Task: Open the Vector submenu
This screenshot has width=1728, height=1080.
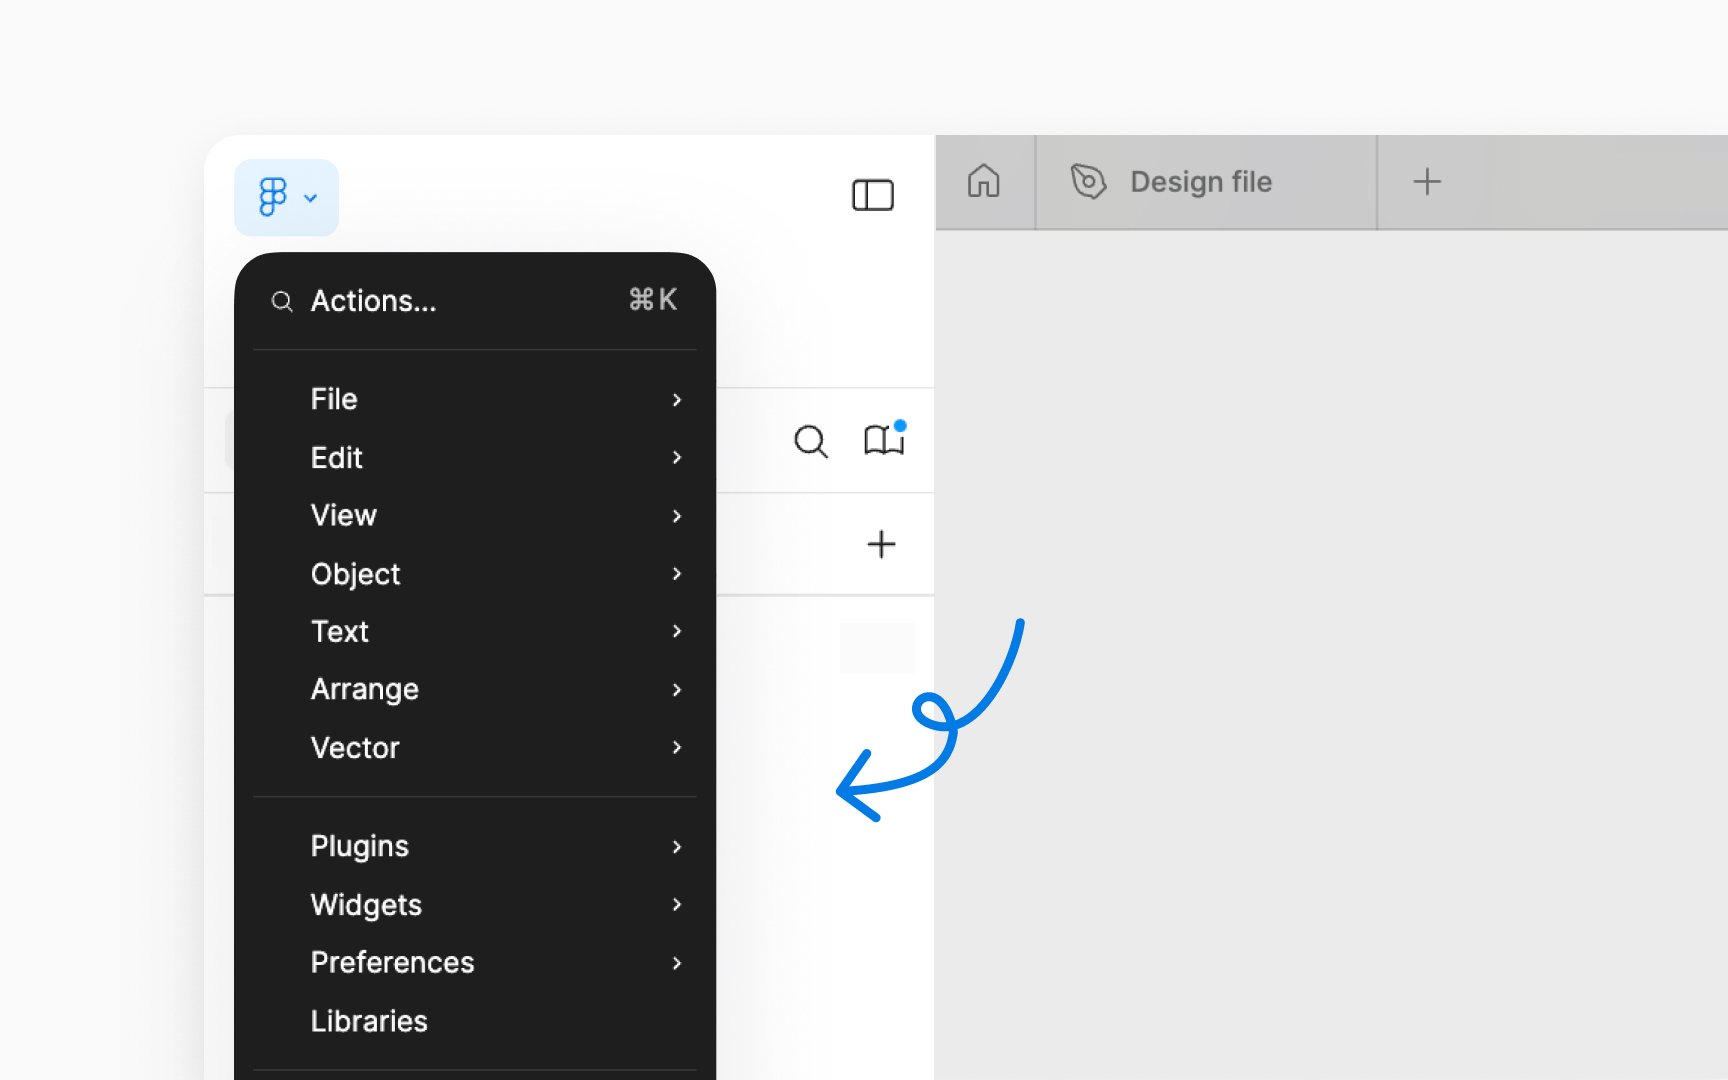Action: tap(475, 747)
